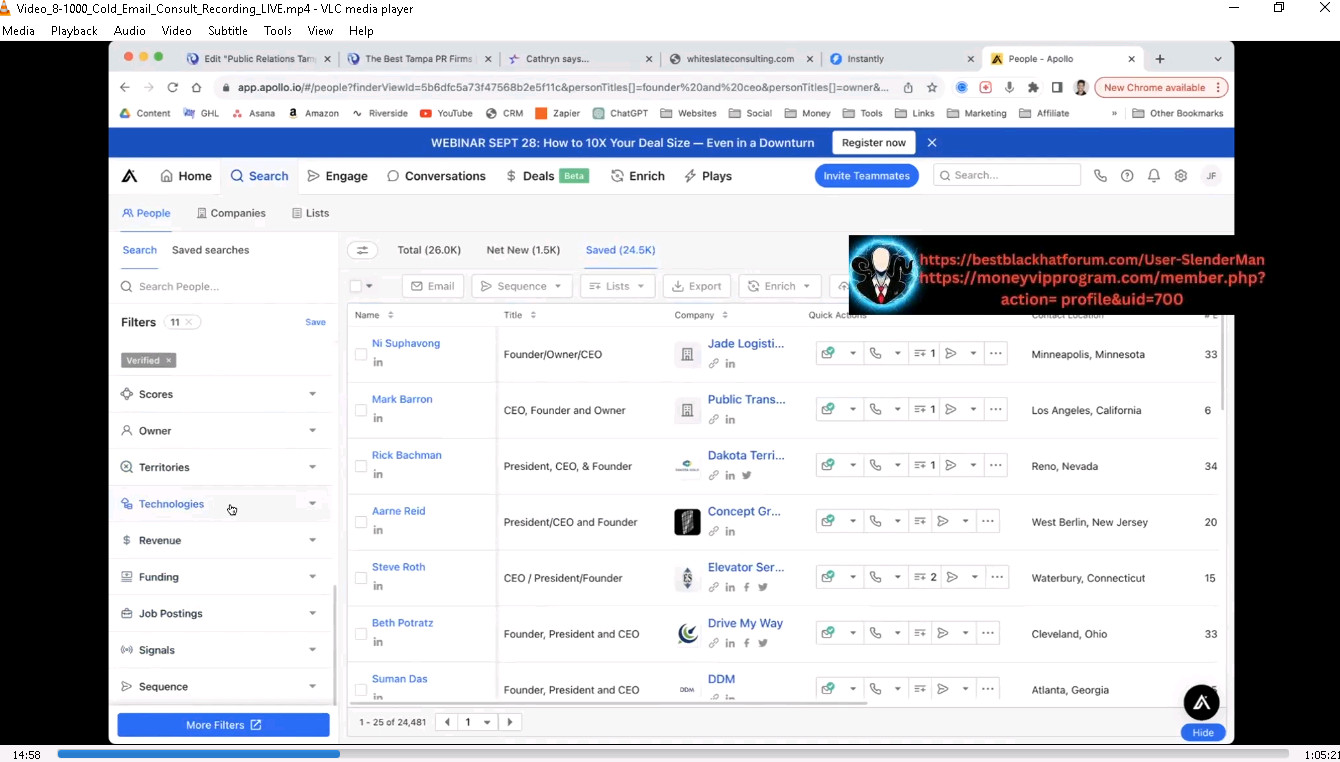This screenshot has height=762, width=1340.
Task: Expand the Revenue filter
Action: click(x=221, y=540)
